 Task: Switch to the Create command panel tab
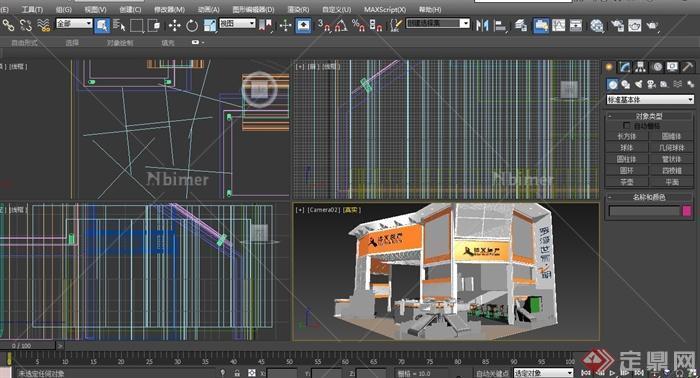[609, 67]
